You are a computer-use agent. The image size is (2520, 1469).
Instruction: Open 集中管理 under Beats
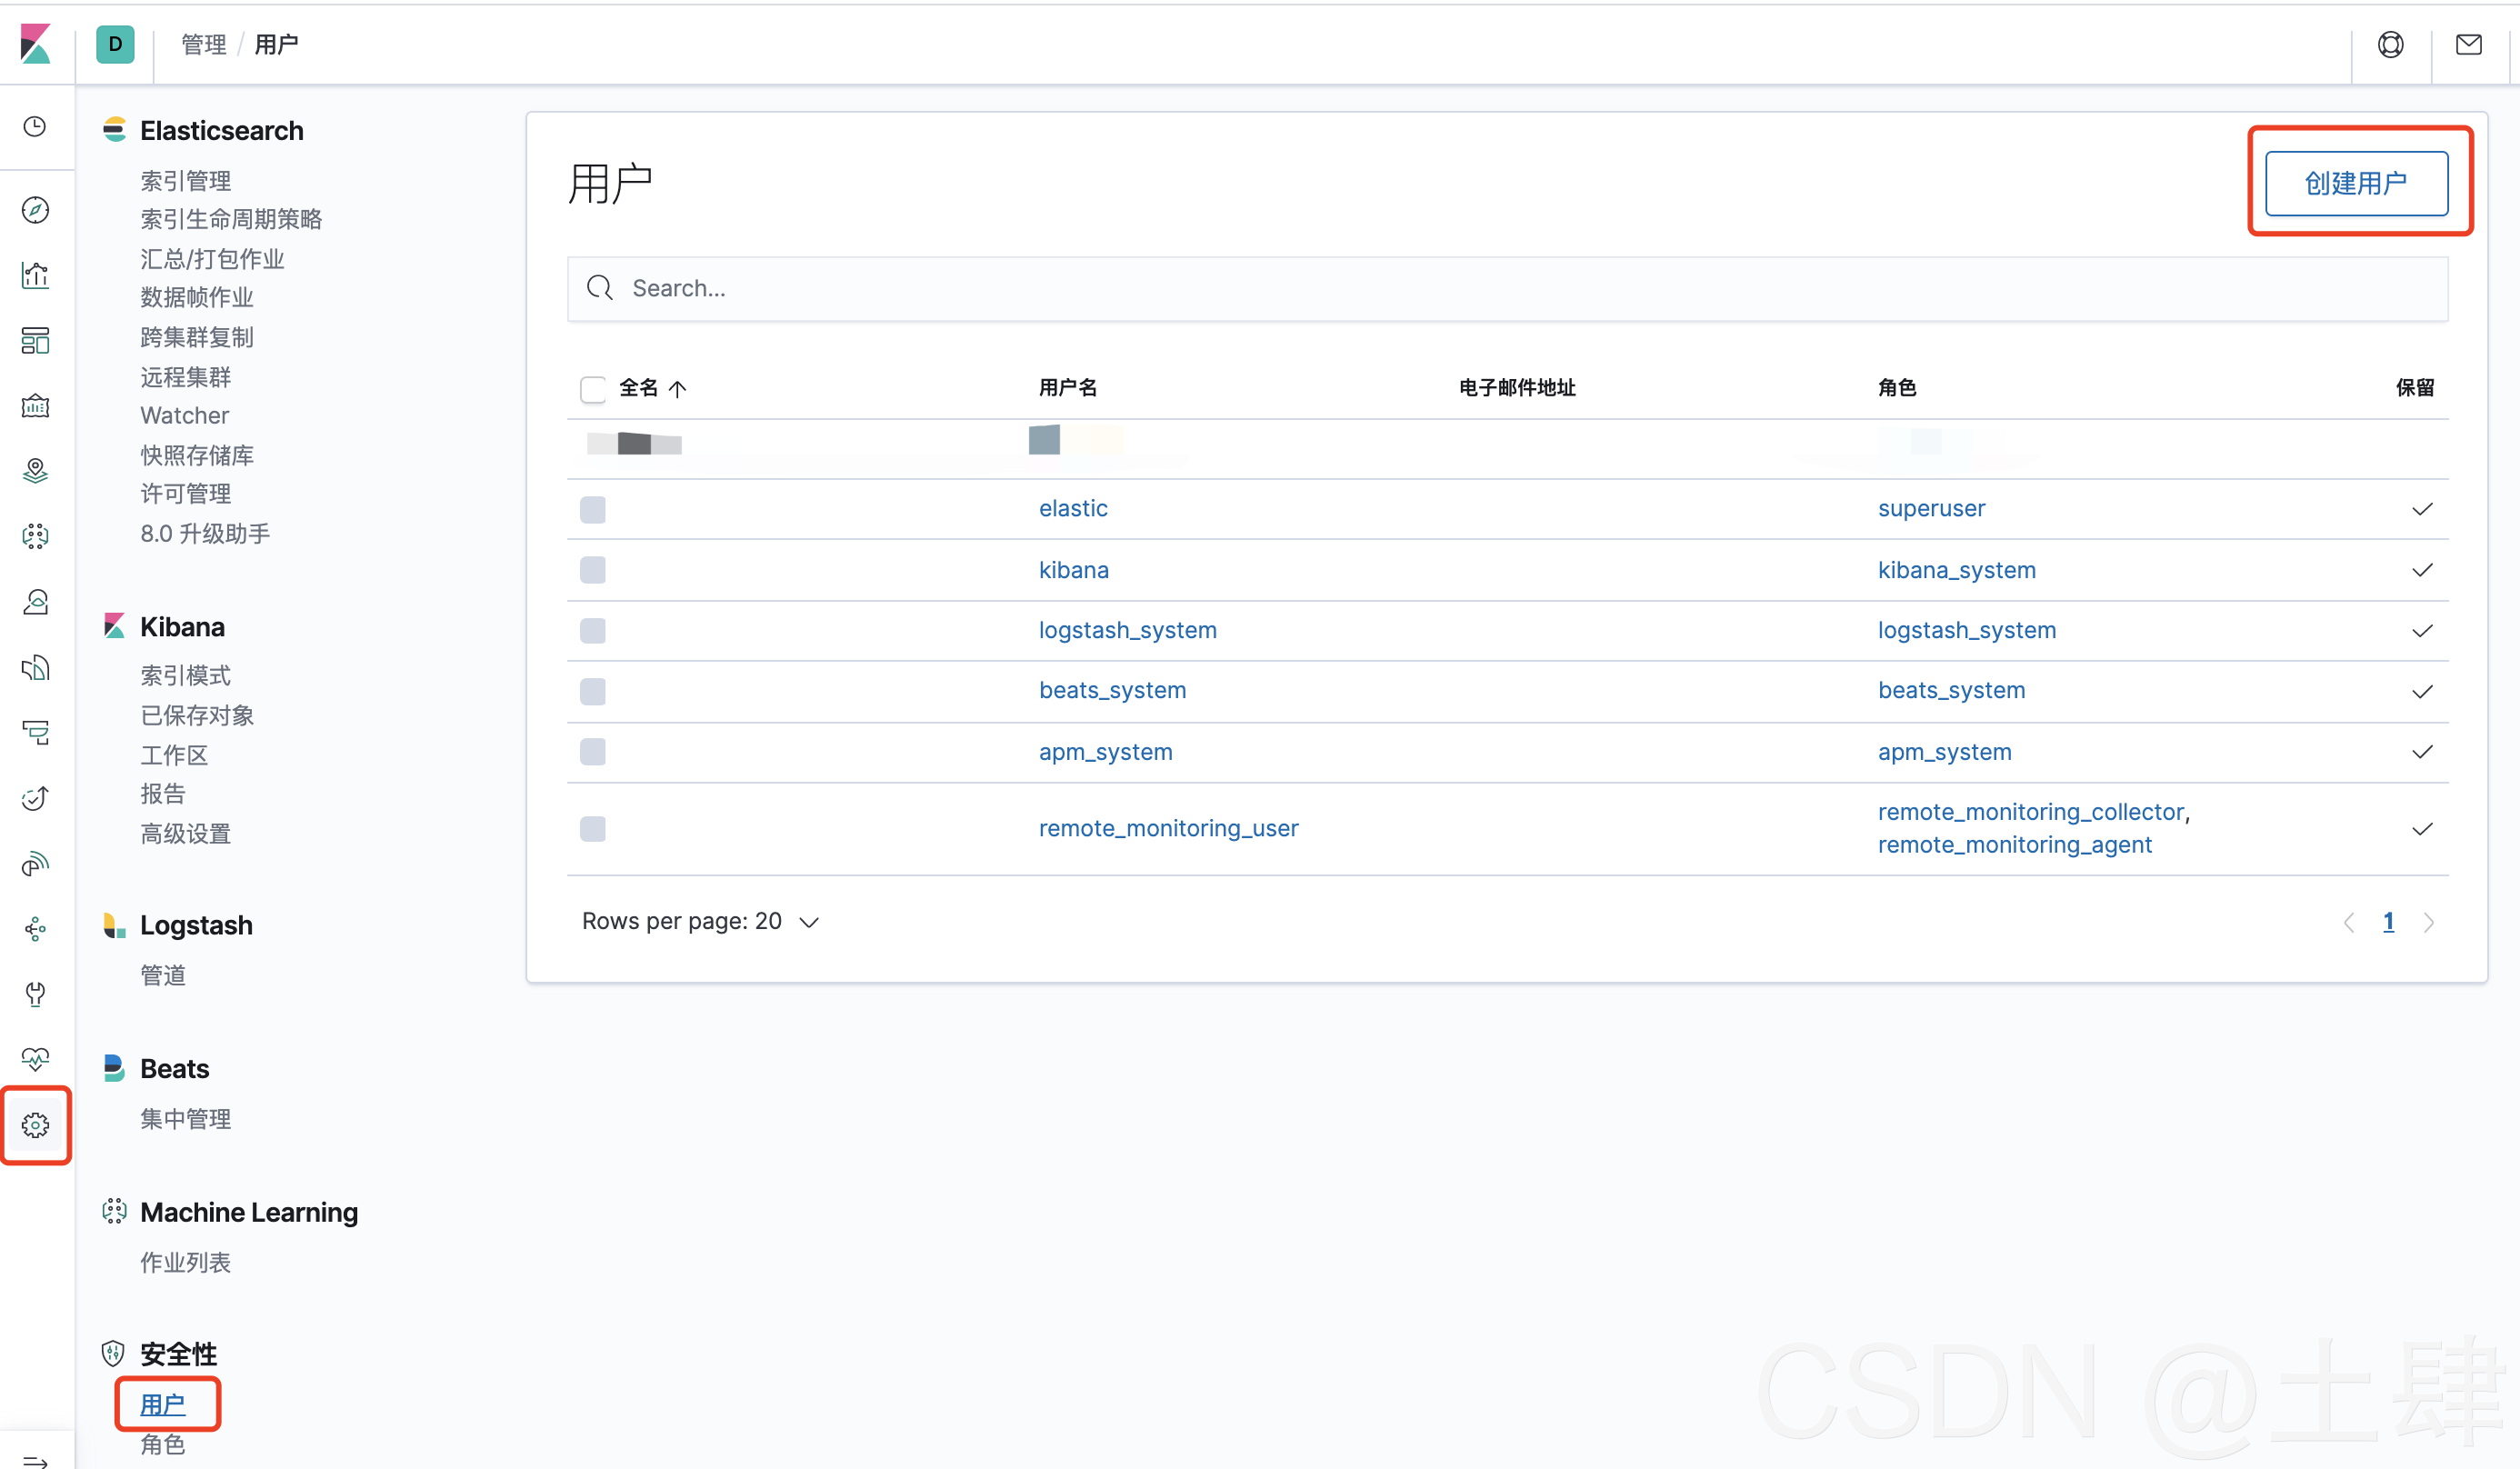pyautogui.click(x=185, y=1118)
